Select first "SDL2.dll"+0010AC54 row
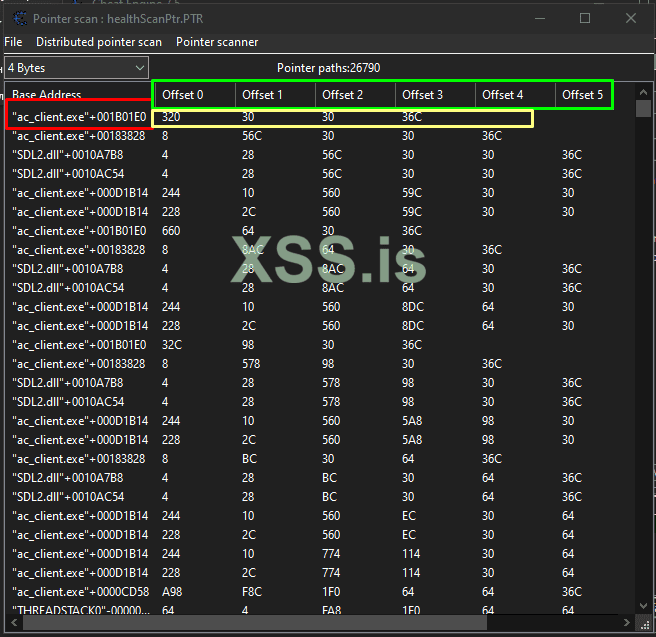 (320, 174)
